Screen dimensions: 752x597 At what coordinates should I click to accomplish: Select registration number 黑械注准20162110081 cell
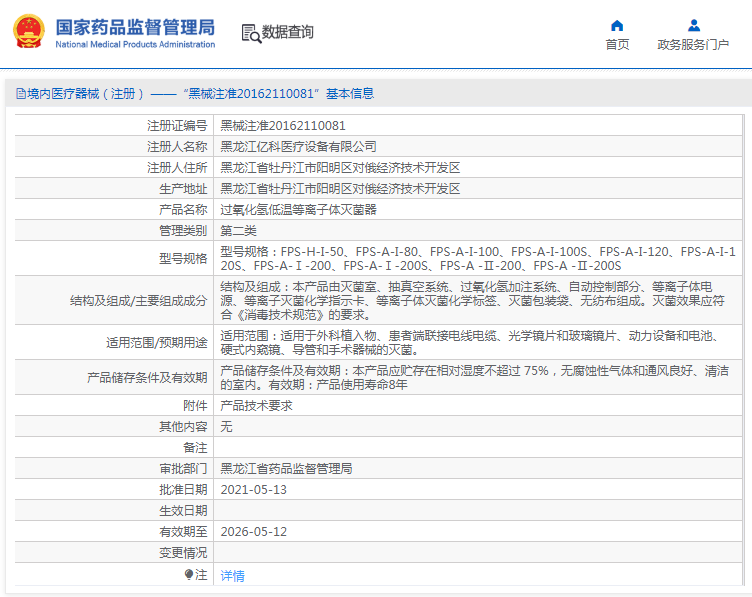tap(282, 126)
